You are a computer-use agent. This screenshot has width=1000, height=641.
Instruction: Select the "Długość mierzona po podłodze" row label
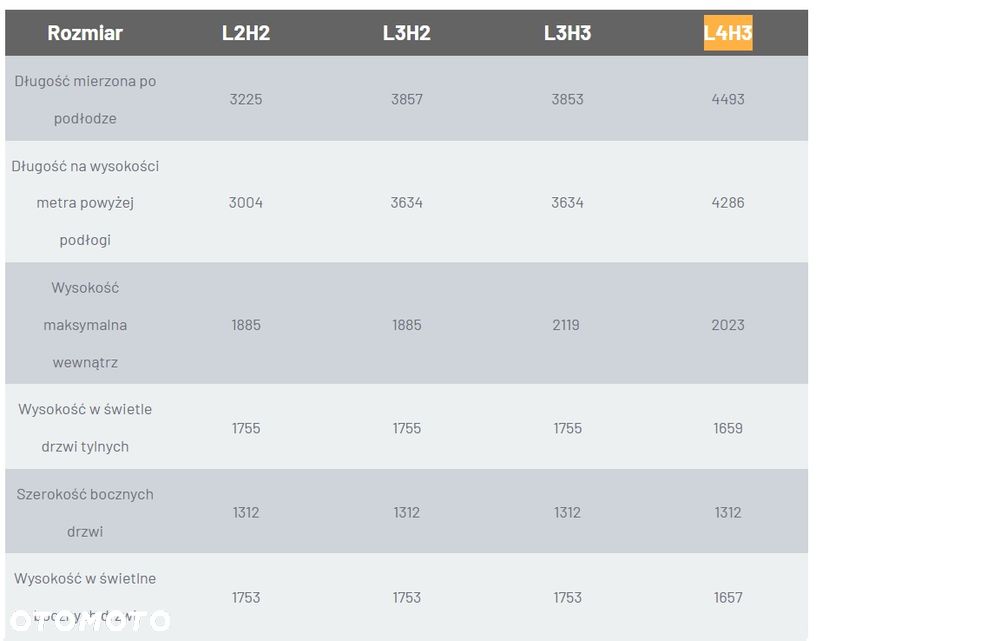[85, 99]
